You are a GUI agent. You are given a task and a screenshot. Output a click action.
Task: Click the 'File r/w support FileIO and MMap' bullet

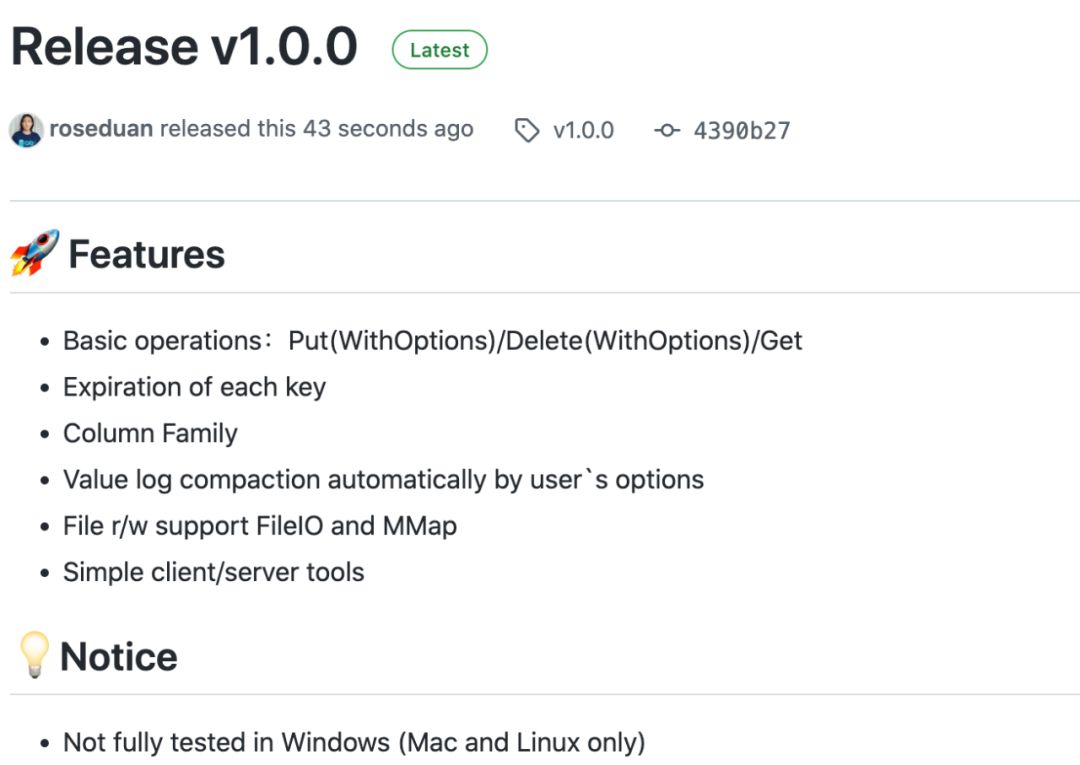tap(260, 525)
